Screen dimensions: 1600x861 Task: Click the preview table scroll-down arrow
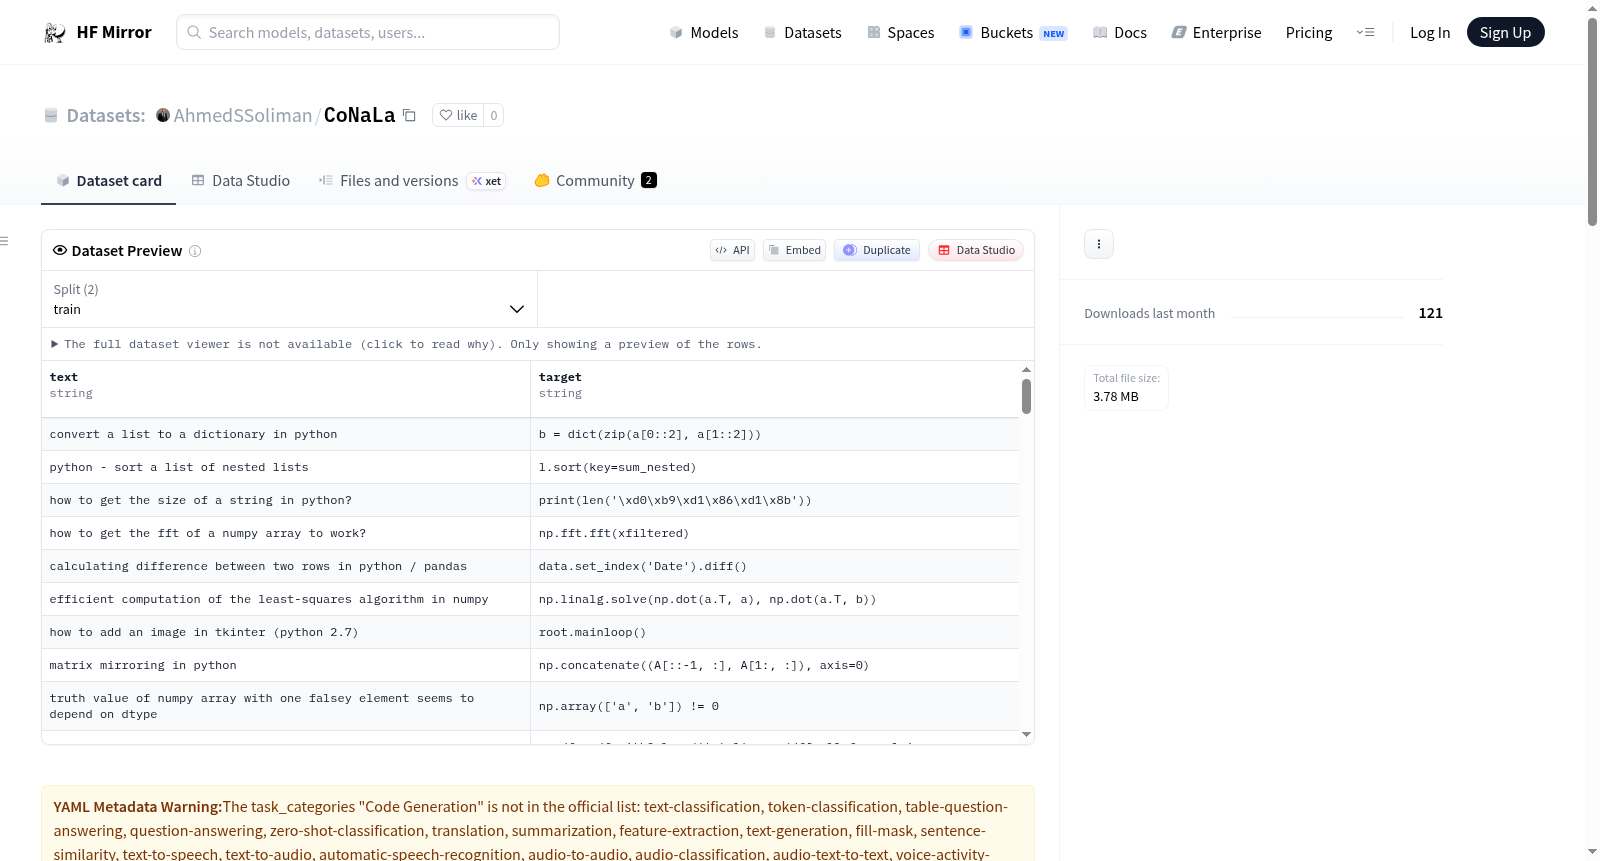point(1026,735)
